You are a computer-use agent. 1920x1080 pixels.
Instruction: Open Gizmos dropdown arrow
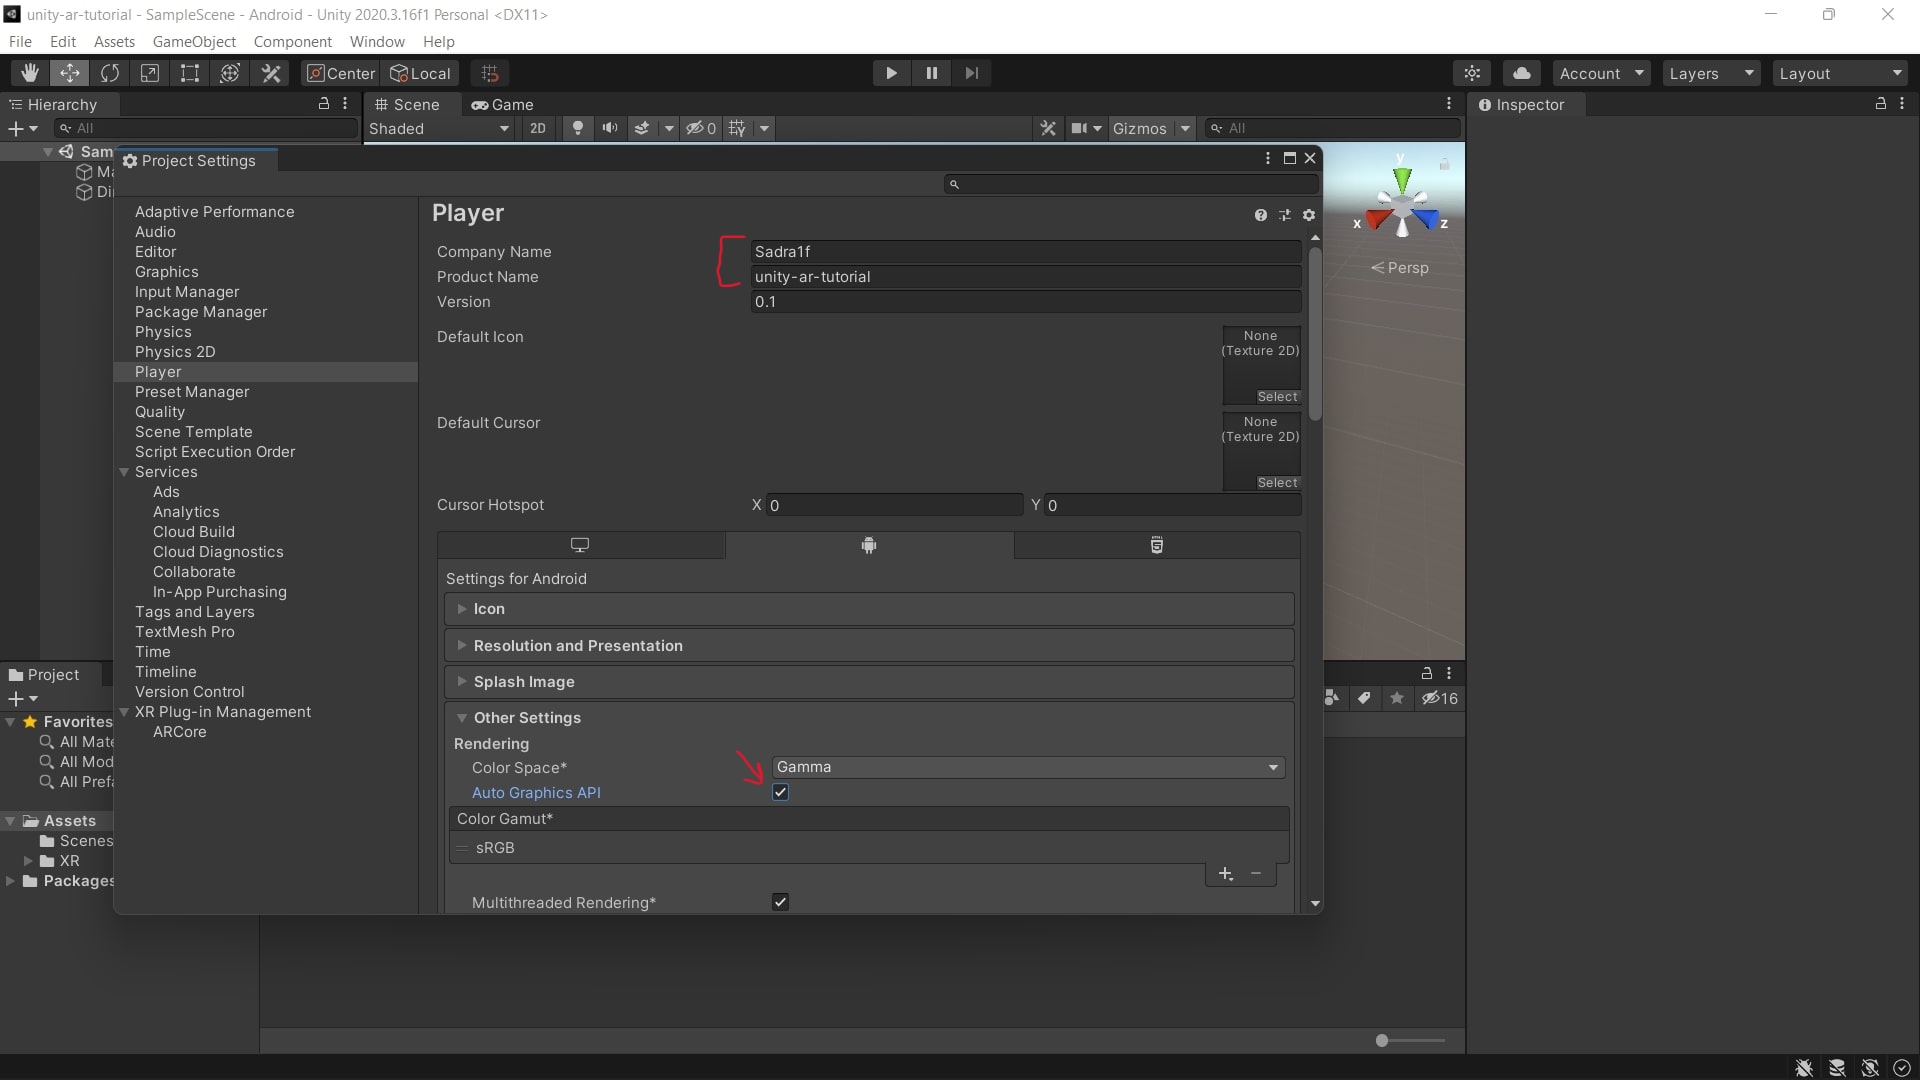click(1185, 128)
